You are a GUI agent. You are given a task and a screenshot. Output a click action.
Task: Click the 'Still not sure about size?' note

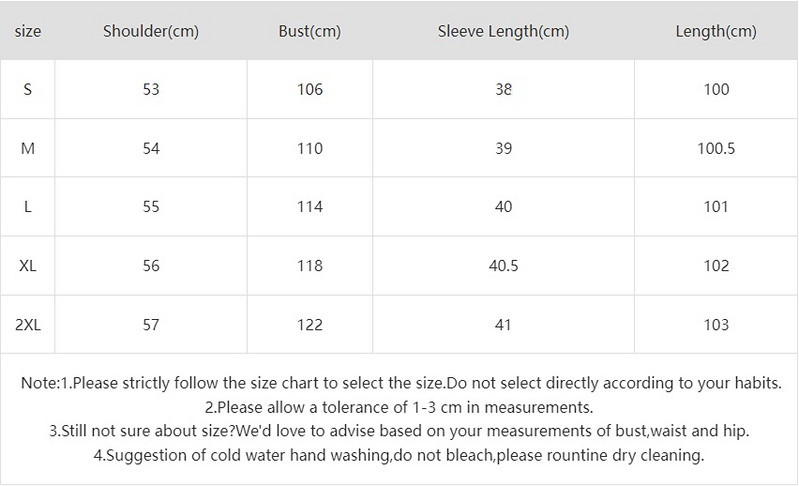pyautogui.click(x=399, y=431)
